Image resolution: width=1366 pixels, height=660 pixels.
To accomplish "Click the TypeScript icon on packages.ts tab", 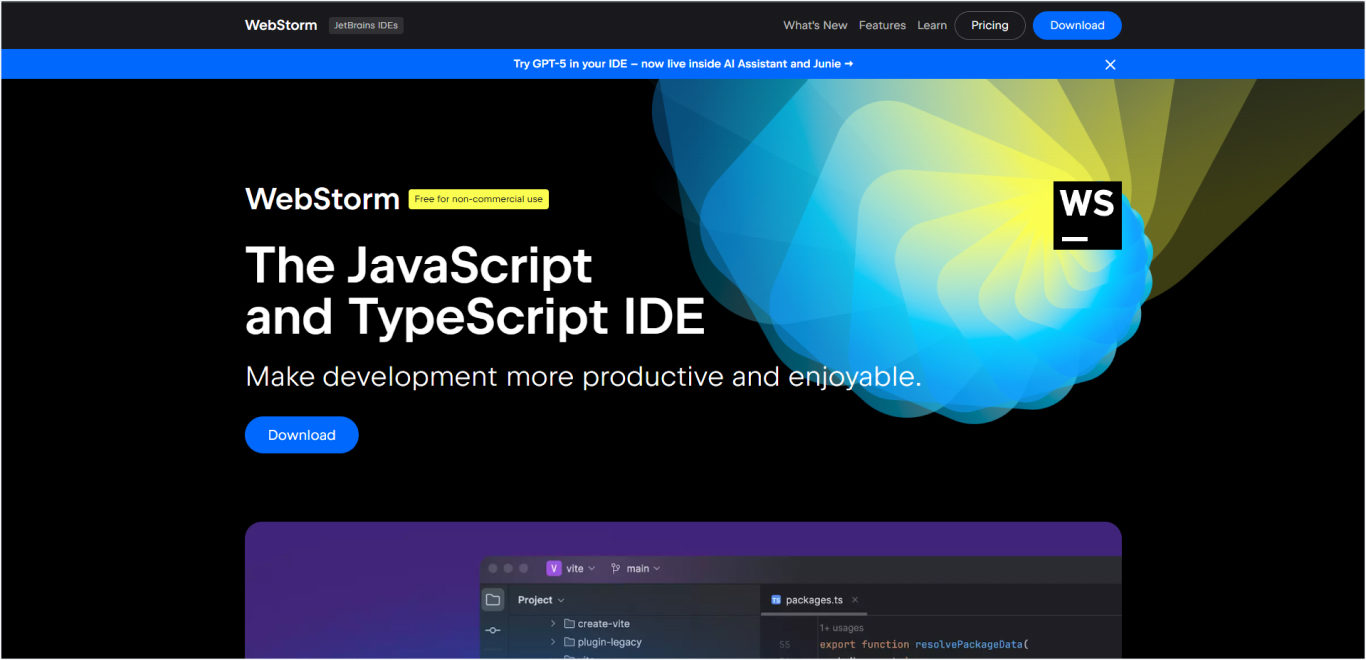I will tap(776, 600).
